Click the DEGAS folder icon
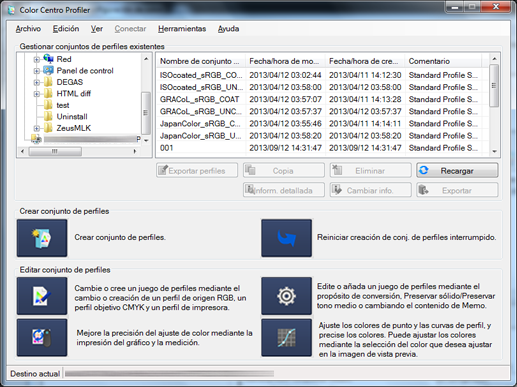Screen dimensions: 517x387 click(48, 82)
